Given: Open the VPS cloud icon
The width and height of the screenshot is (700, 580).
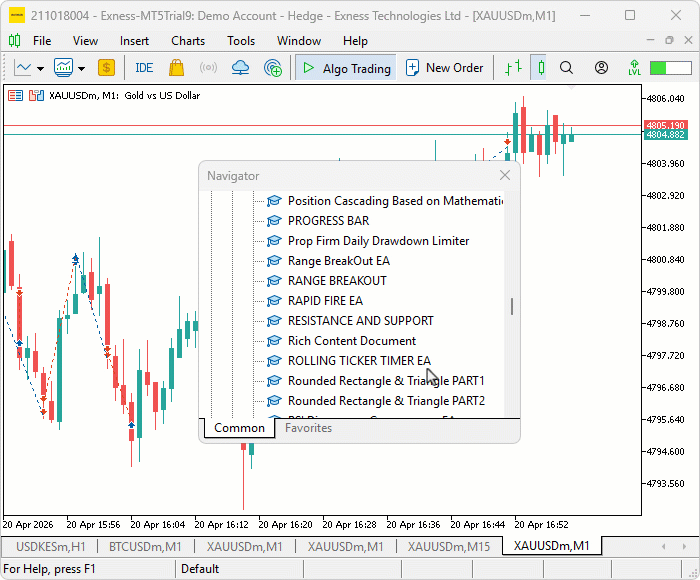Looking at the screenshot, I should (x=241, y=68).
